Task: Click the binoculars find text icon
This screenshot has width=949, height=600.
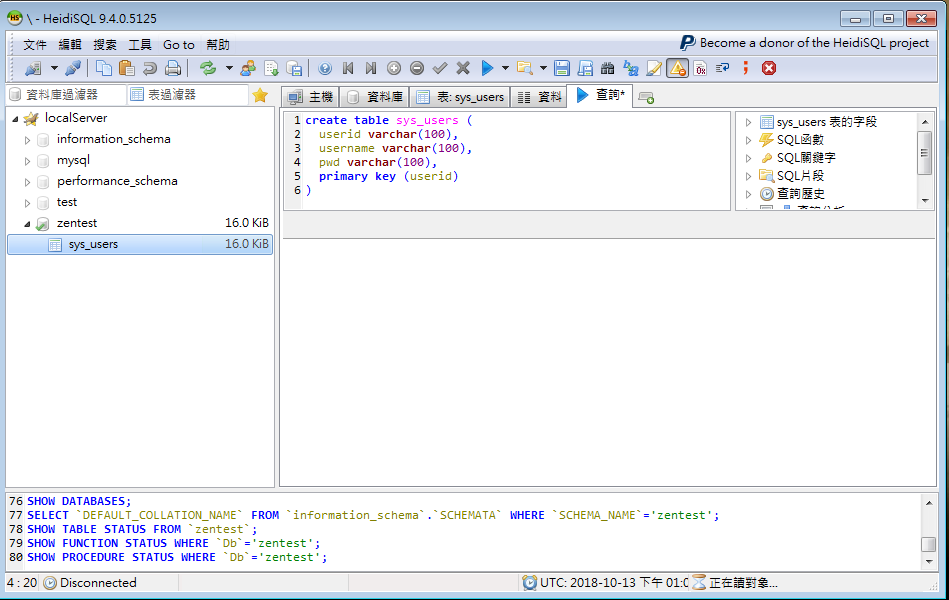Action: 607,68
